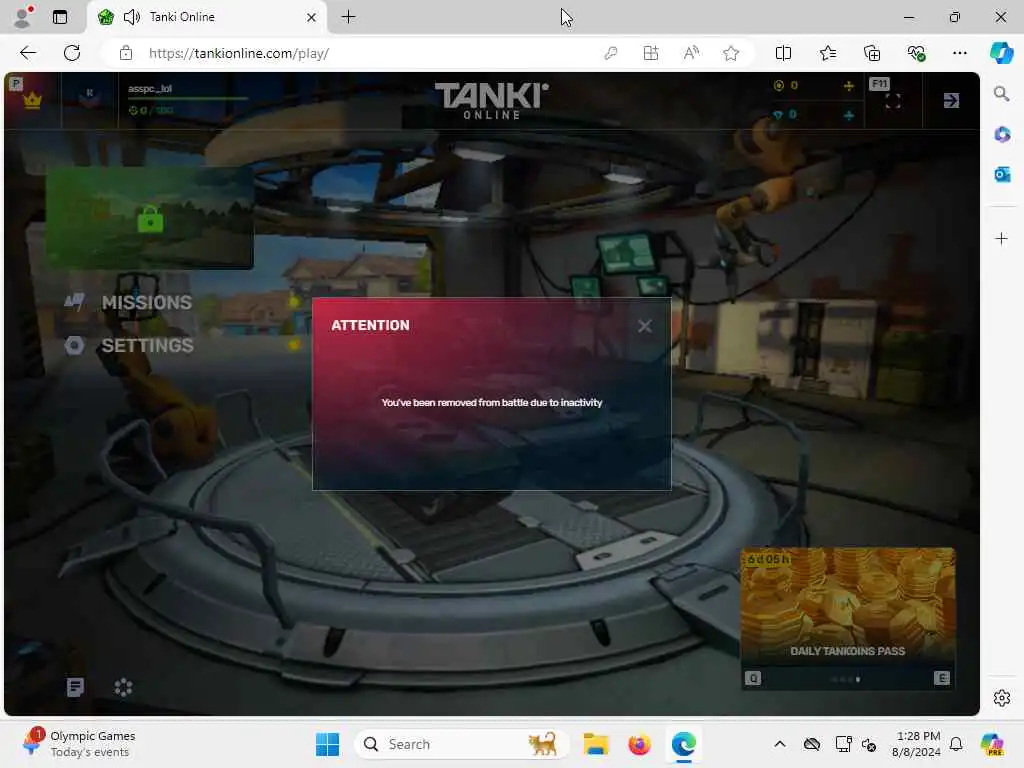Click the rank badge icon
Screen dimensions: 1024x768
coord(89,97)
